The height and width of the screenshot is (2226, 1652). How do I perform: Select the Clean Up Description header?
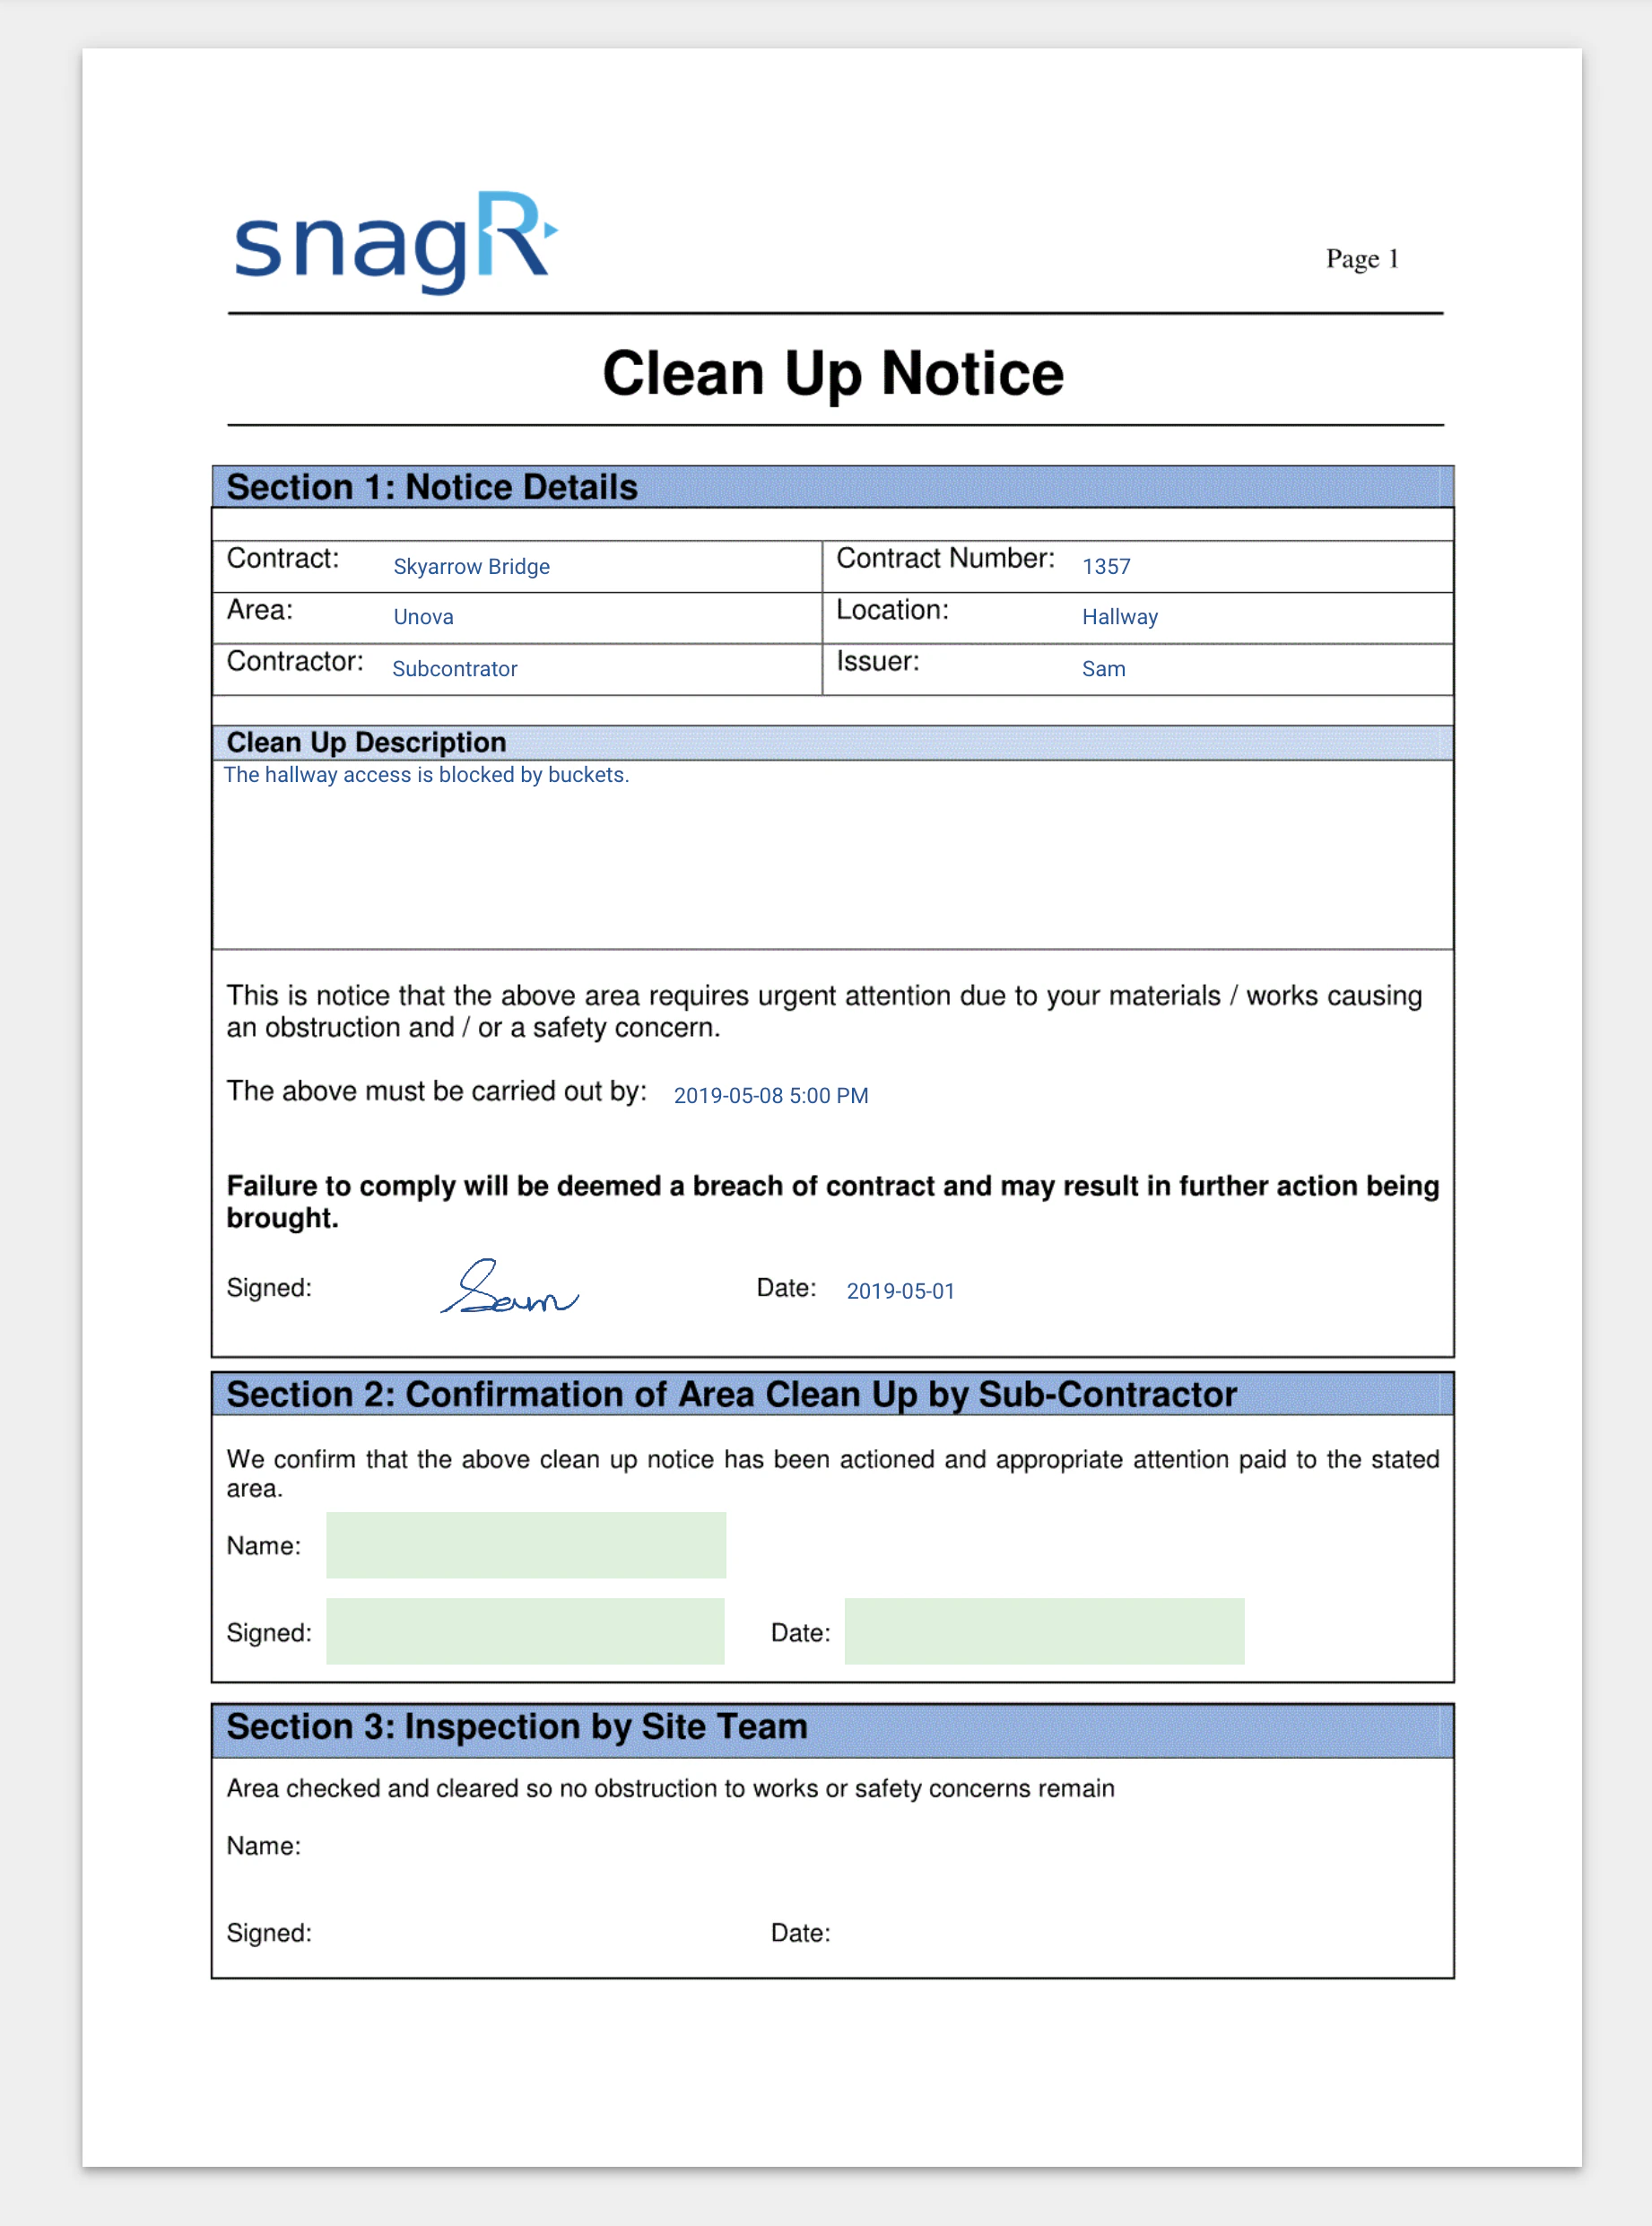coord(366,743)
